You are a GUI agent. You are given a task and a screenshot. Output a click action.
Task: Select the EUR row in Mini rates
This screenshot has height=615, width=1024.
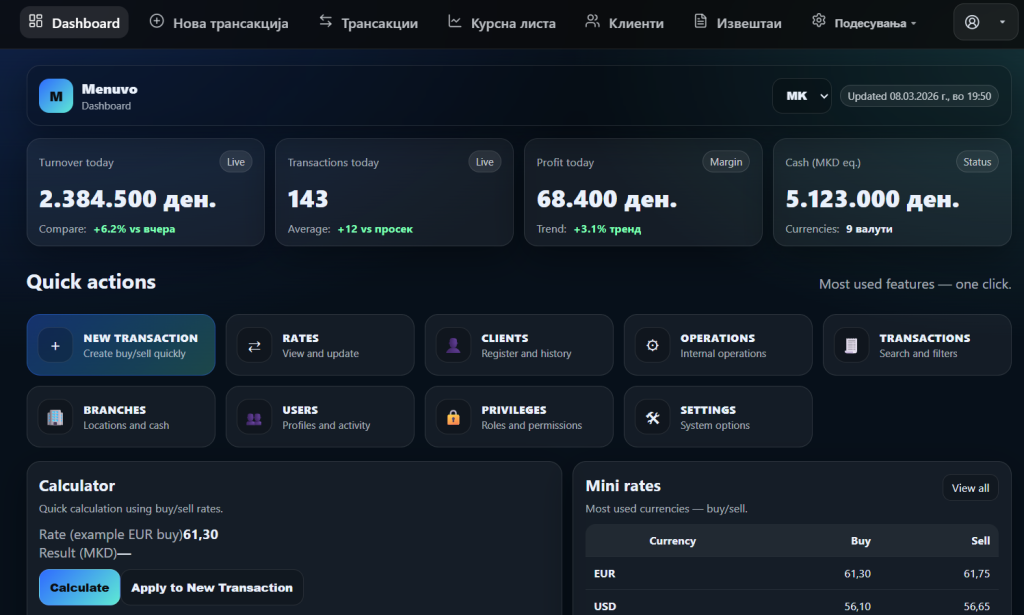click(790, 574)
